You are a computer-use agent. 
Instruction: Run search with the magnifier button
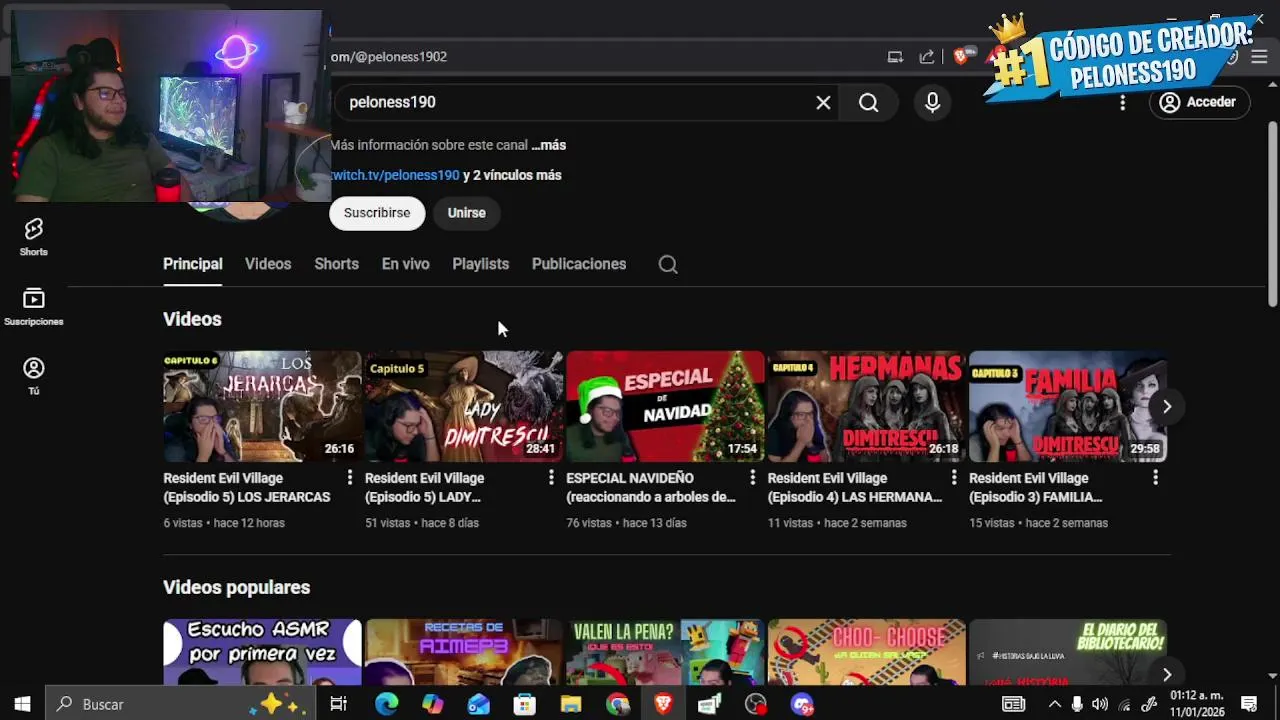868,102
